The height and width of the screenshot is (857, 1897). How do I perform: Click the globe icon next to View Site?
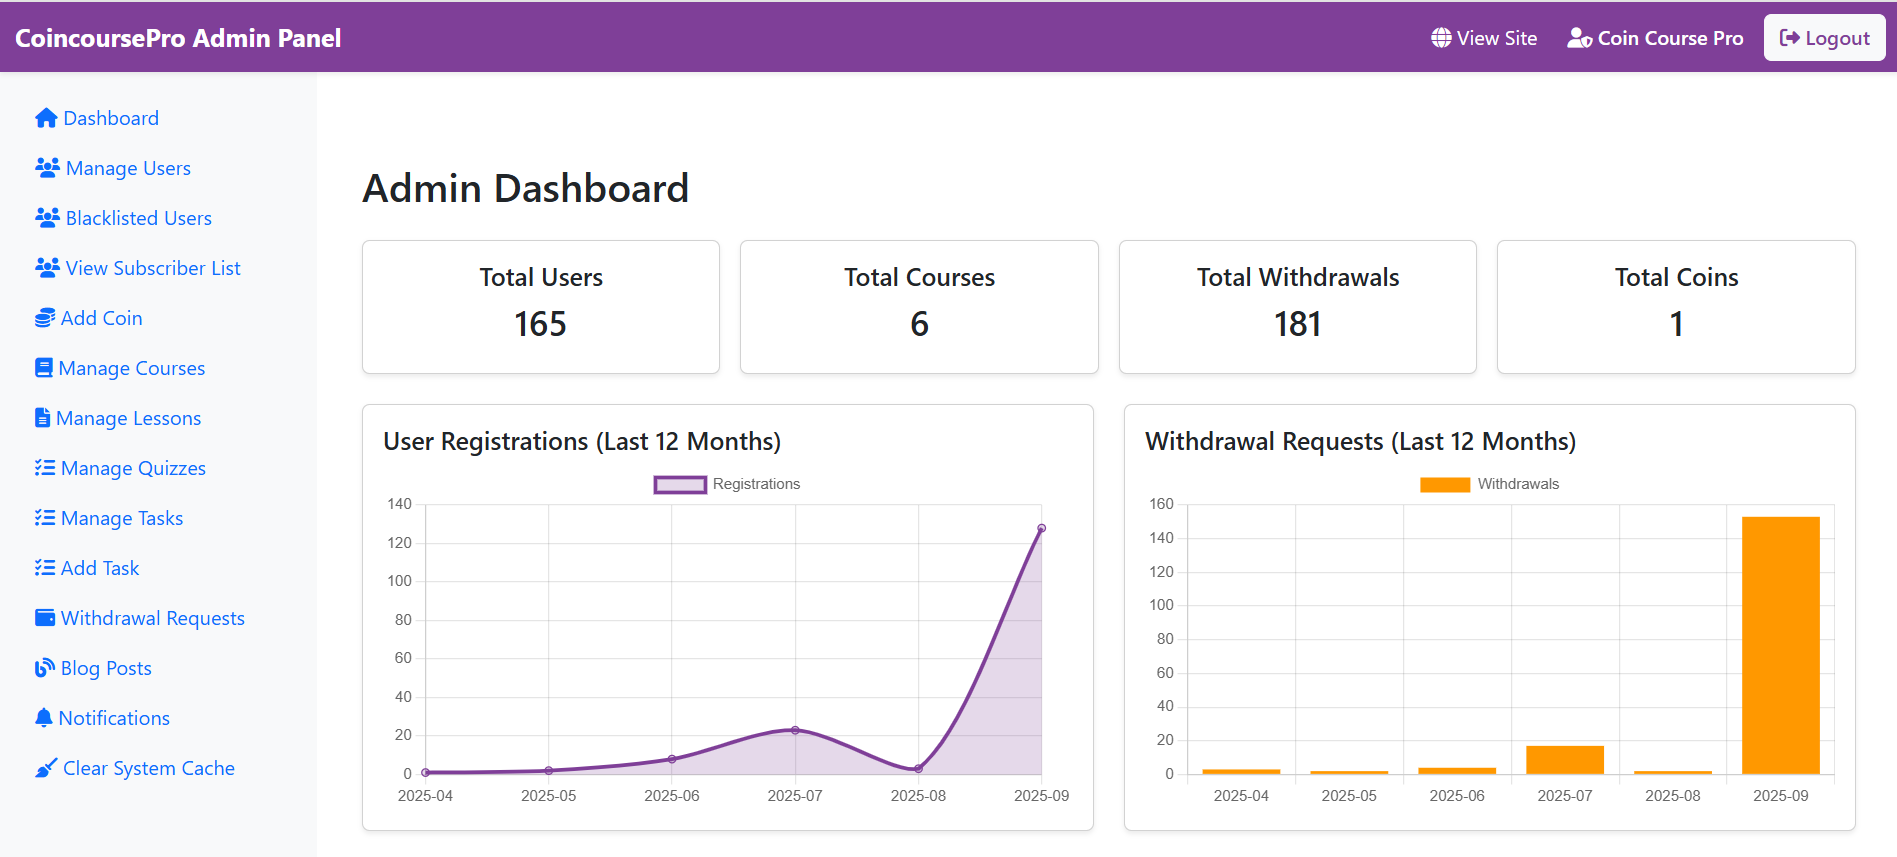click(x=1441, y=38)
